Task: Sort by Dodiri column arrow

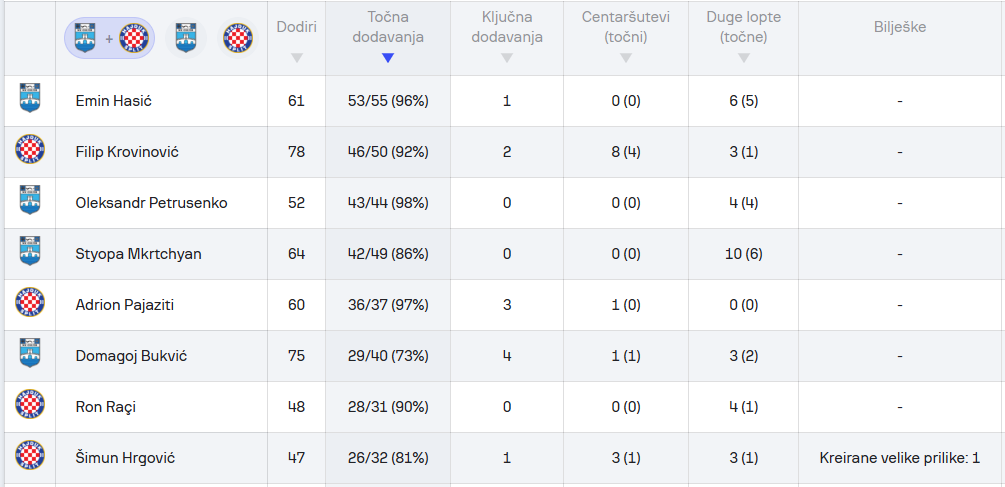Action: tap(296, 58)
